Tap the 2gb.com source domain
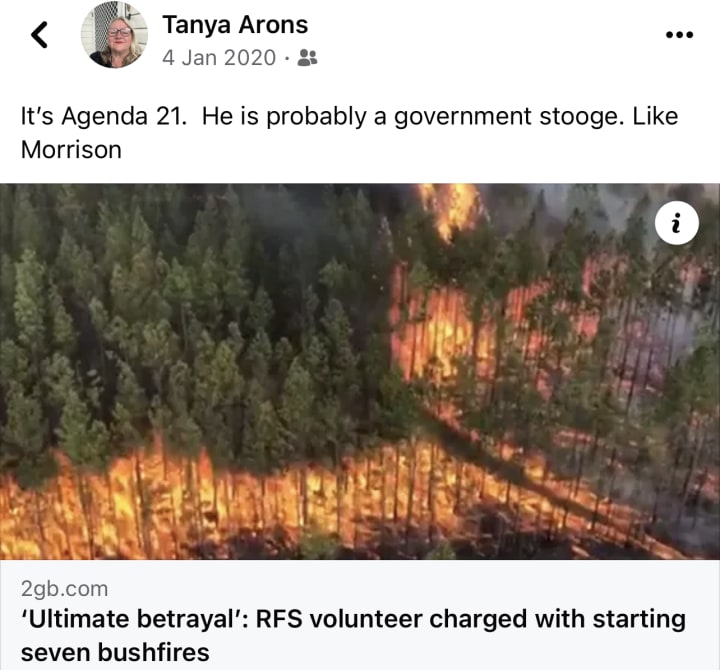This screenshot has height=670, width=720. point(64,588)
